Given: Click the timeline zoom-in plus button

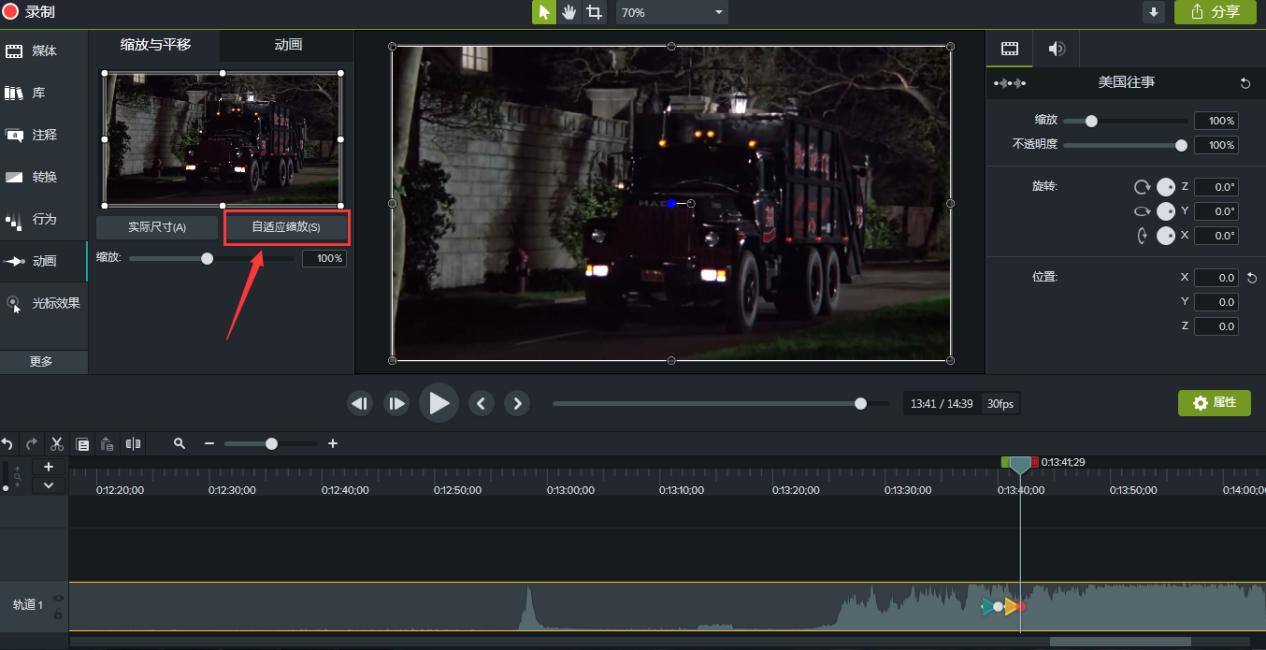Looking at the screenshot, I should (333, 443).
